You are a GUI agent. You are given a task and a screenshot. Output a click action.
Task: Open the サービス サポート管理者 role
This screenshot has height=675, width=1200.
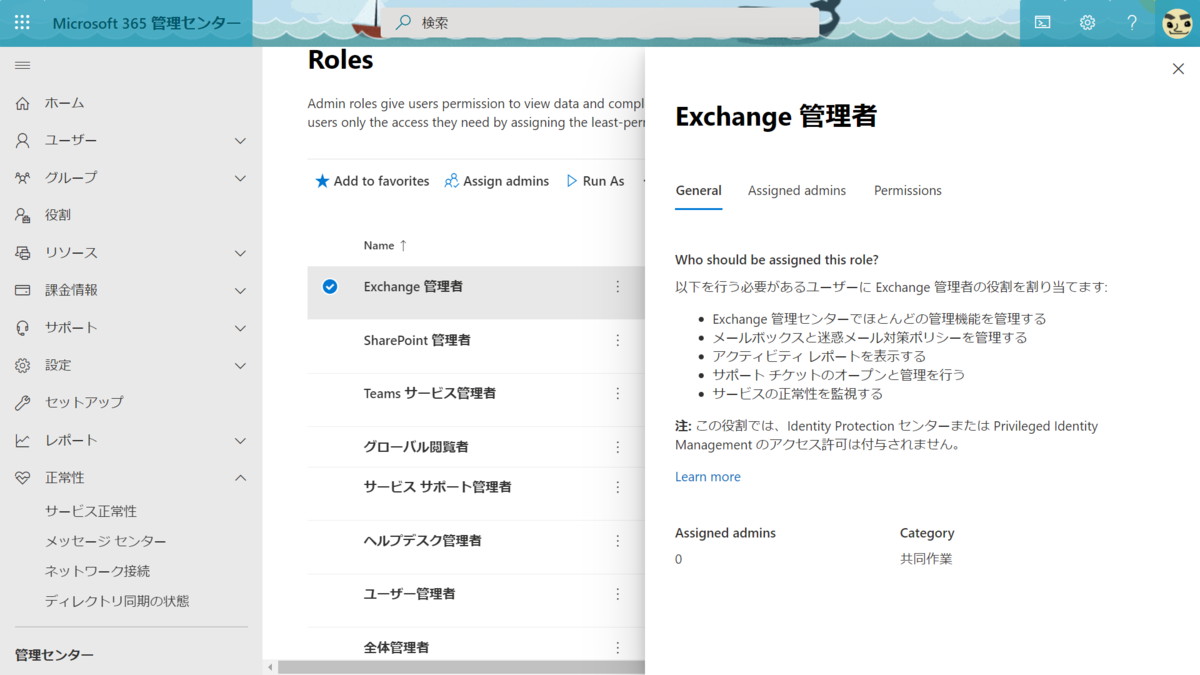click(x=438, y=487)
